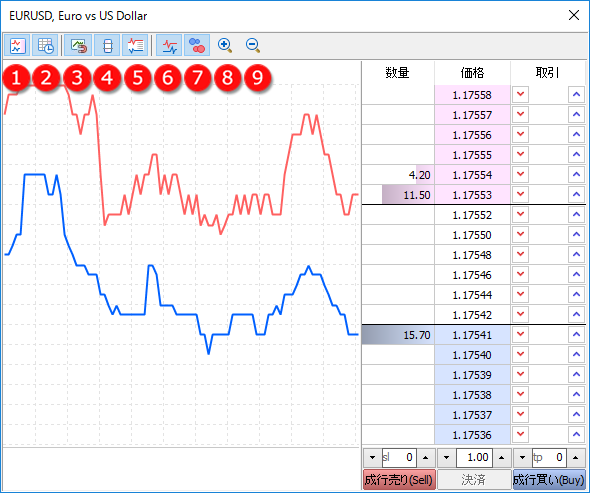
Task: Click the volume input field showing 1.00
Action: click(x=474, y=458)
